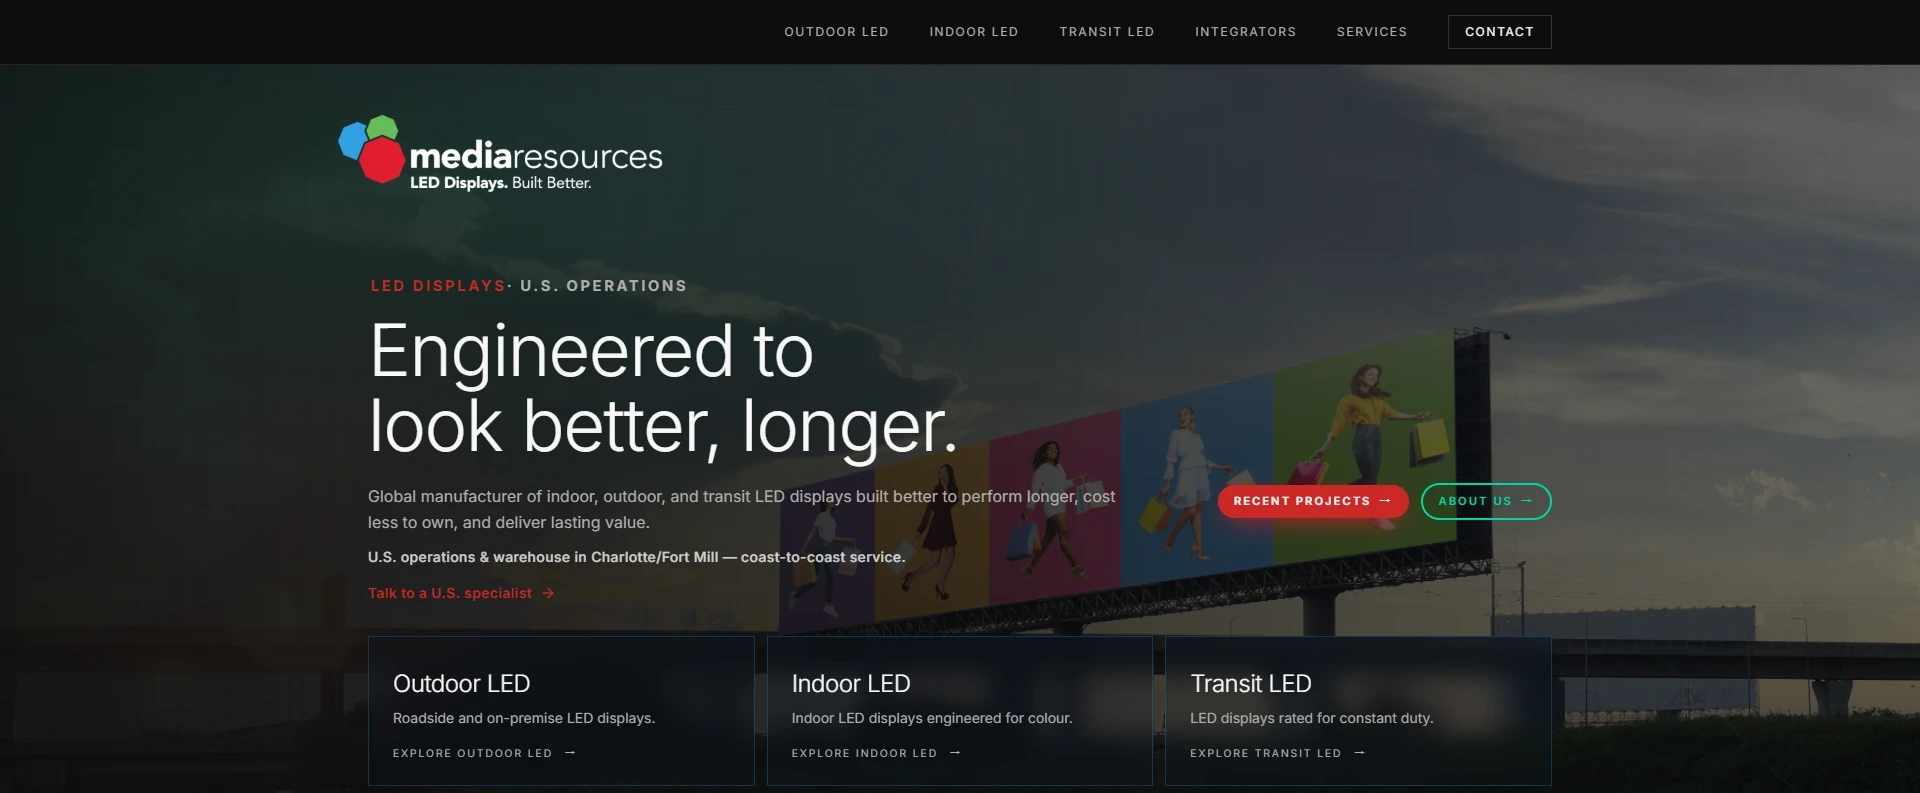Click the 'Engineered to look better, longer.' headline
Image resolution: width=1920 pixels, height=793 pixels.
[663, 390]
